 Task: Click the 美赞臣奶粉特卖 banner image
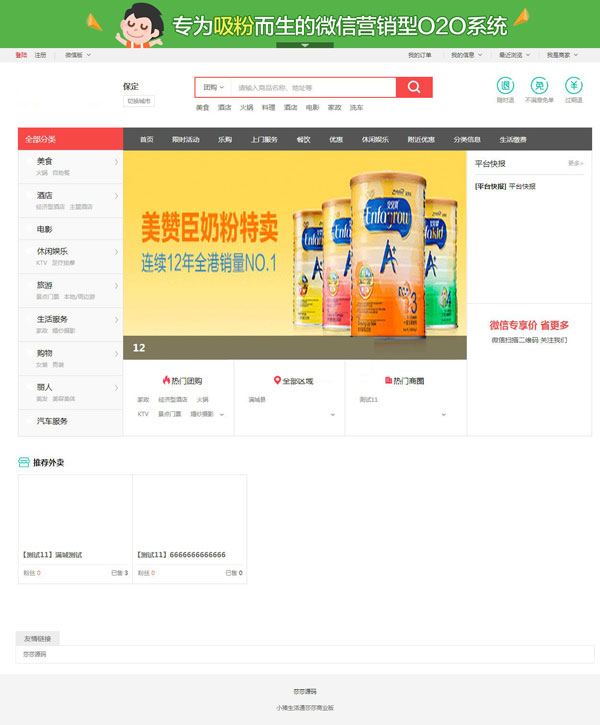pyautogui.click(x=295, y=254)
